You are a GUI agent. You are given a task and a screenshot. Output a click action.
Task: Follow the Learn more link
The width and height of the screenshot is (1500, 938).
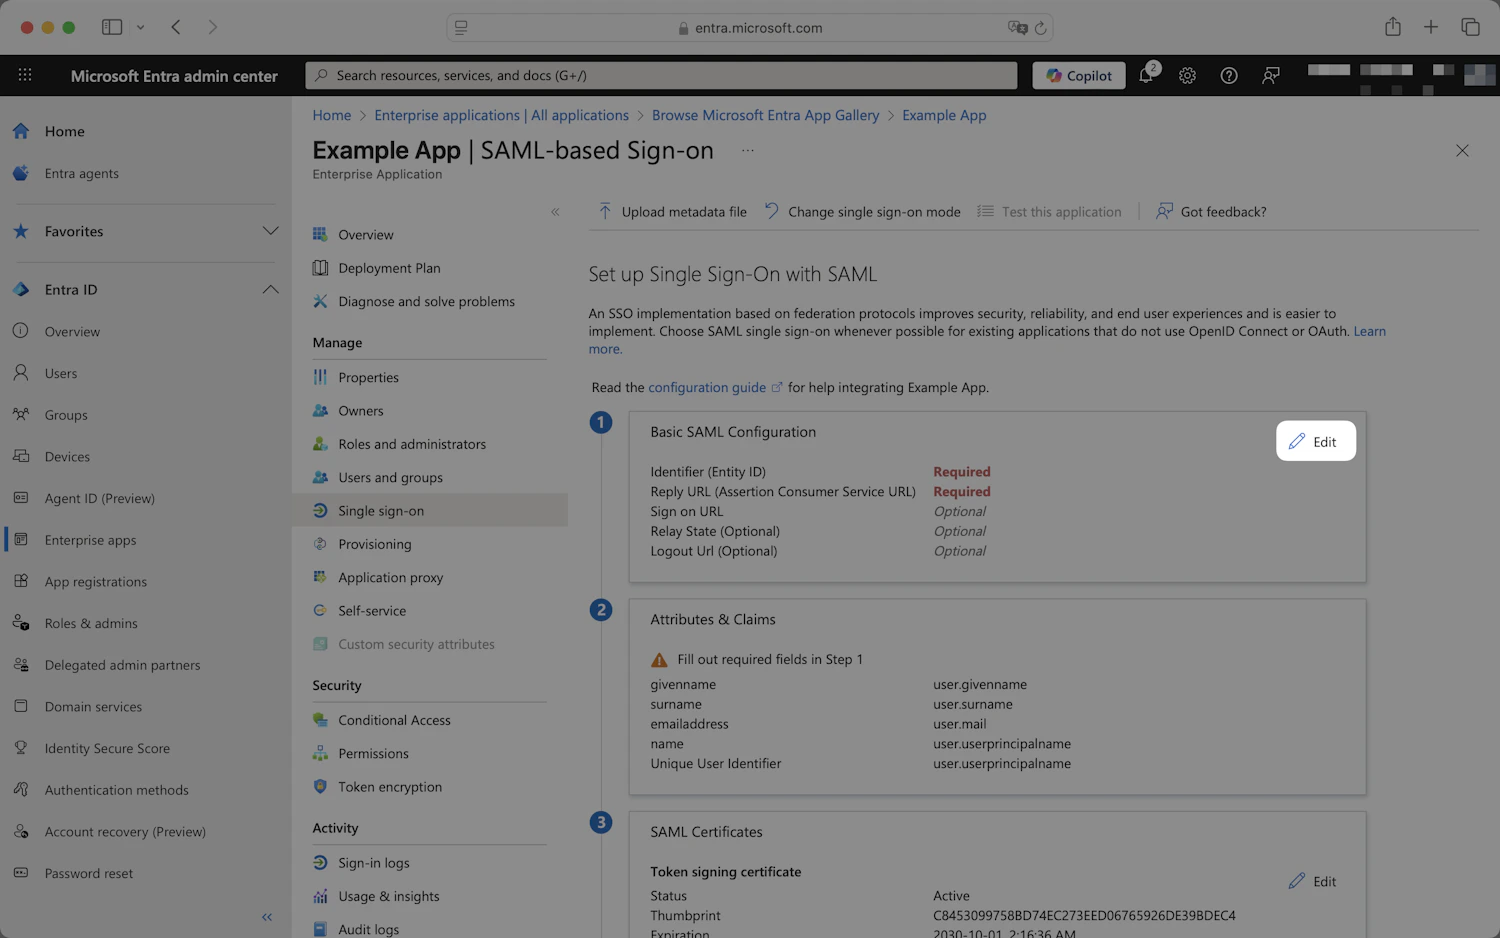(x=1369, y=331)
